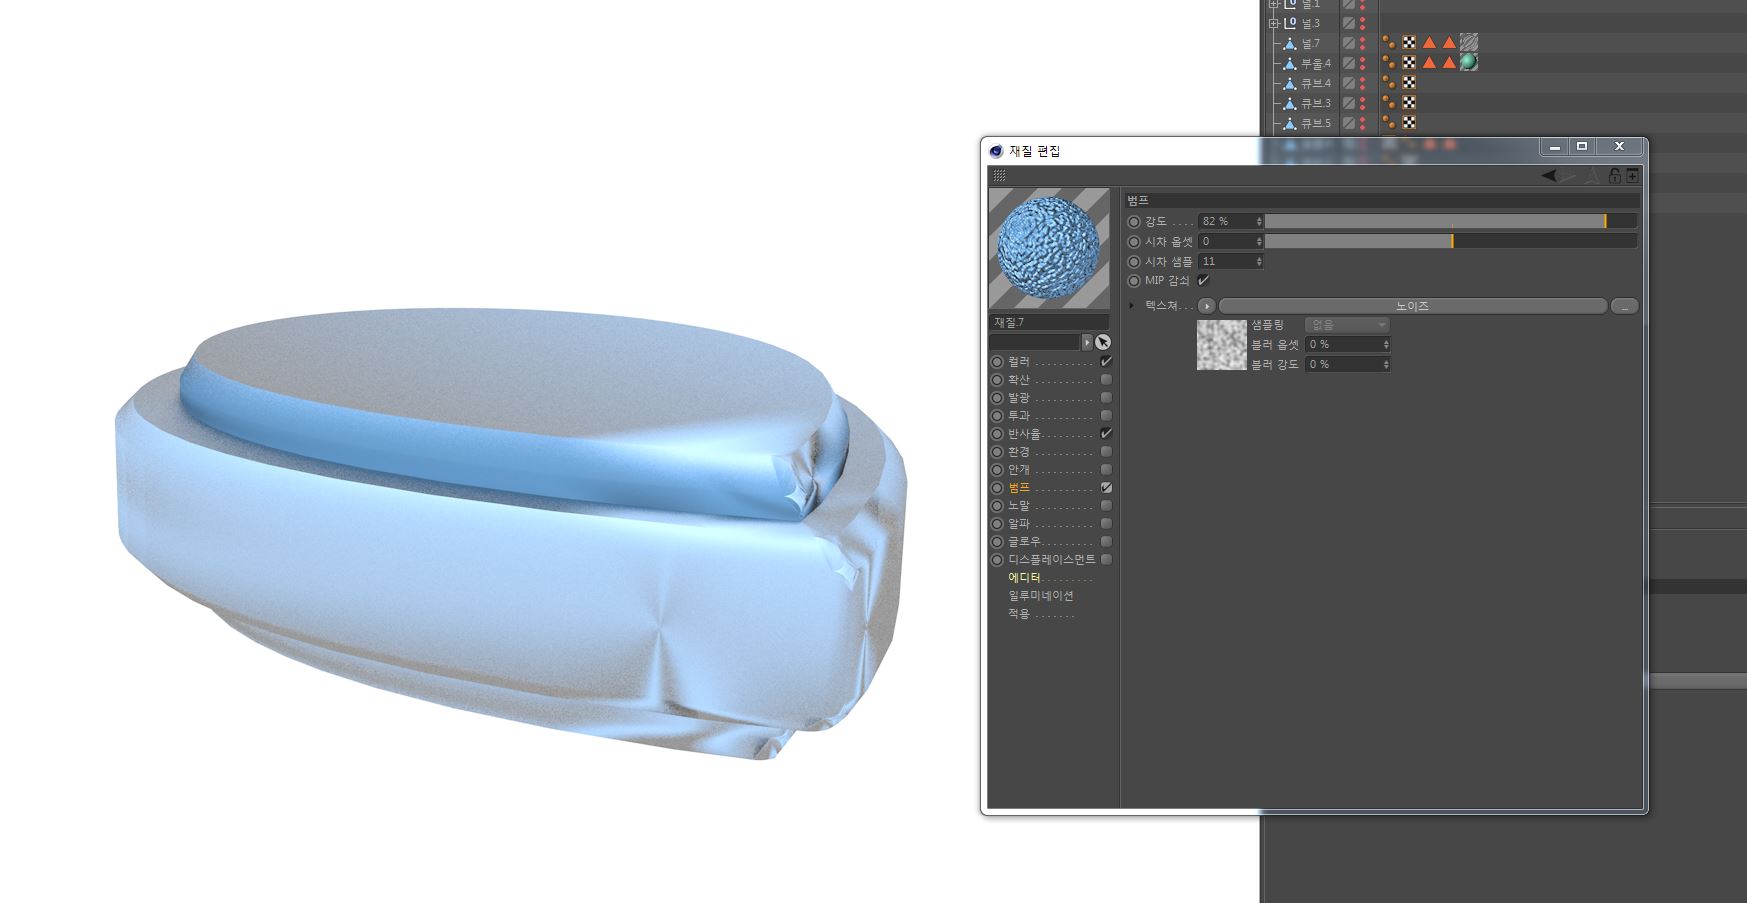Viewport: 1747px width, 903px height.
Task: Expand the 텍스쳐 disclosure triangle
Action: click(1132, 306)
